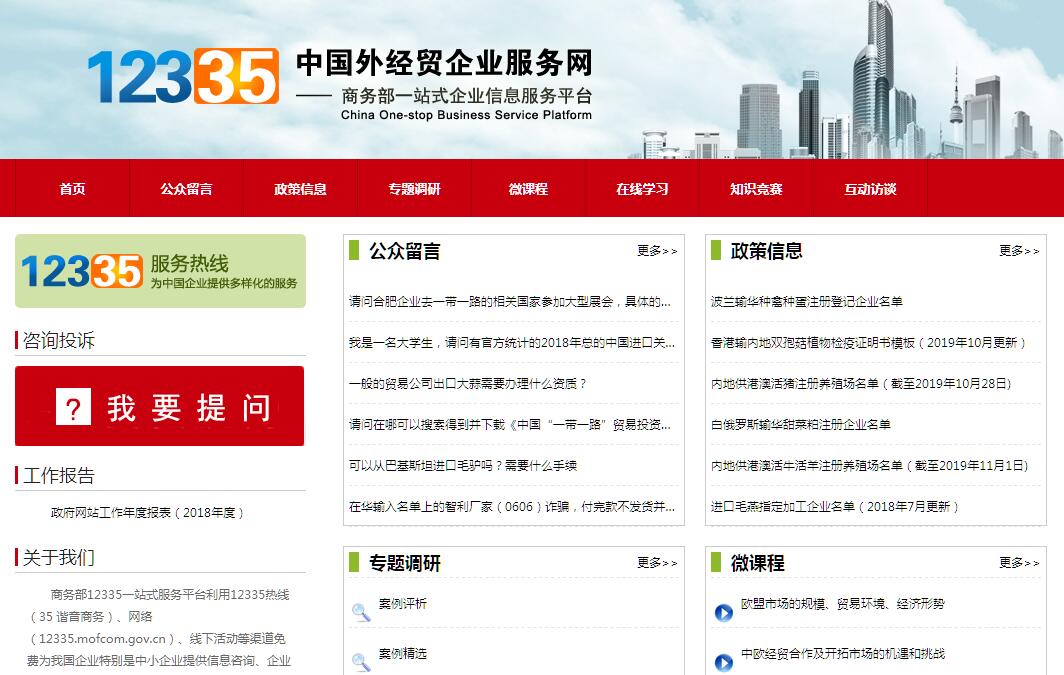Viewport: 1064px width, 675px height.
Task: Show 更多 for 微课程 section
Action: (x=1019, y=563)
